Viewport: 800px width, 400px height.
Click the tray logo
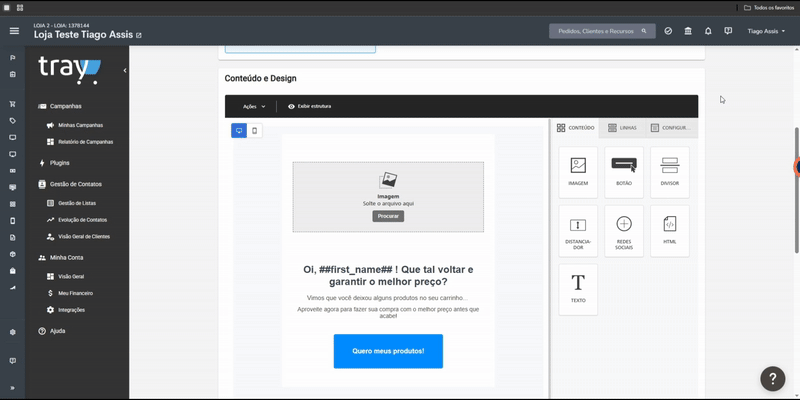pos(70,70)
